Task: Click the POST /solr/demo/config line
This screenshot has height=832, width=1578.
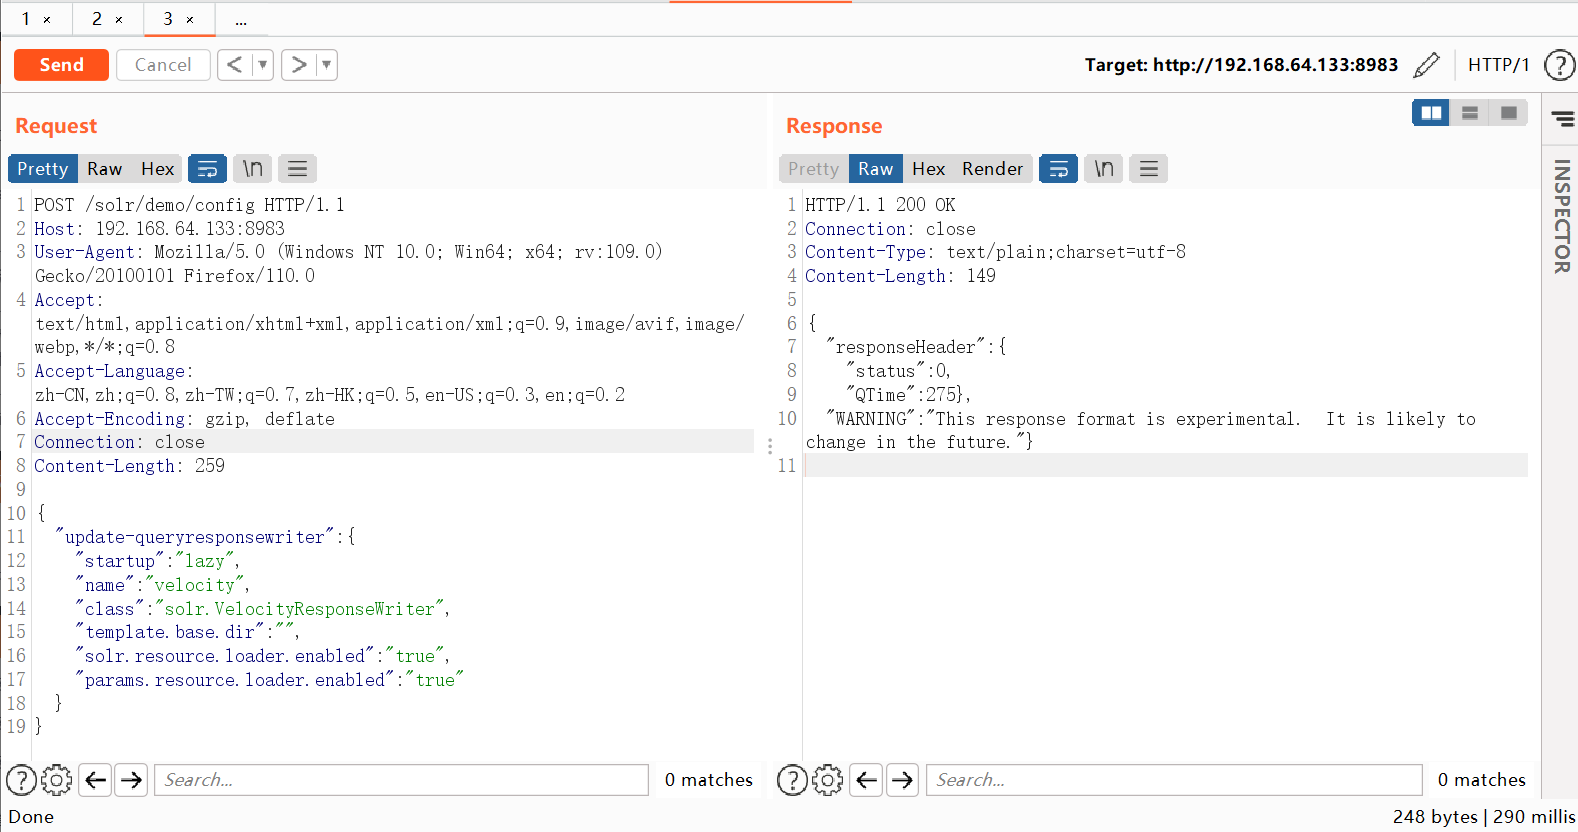Action: 189,205
